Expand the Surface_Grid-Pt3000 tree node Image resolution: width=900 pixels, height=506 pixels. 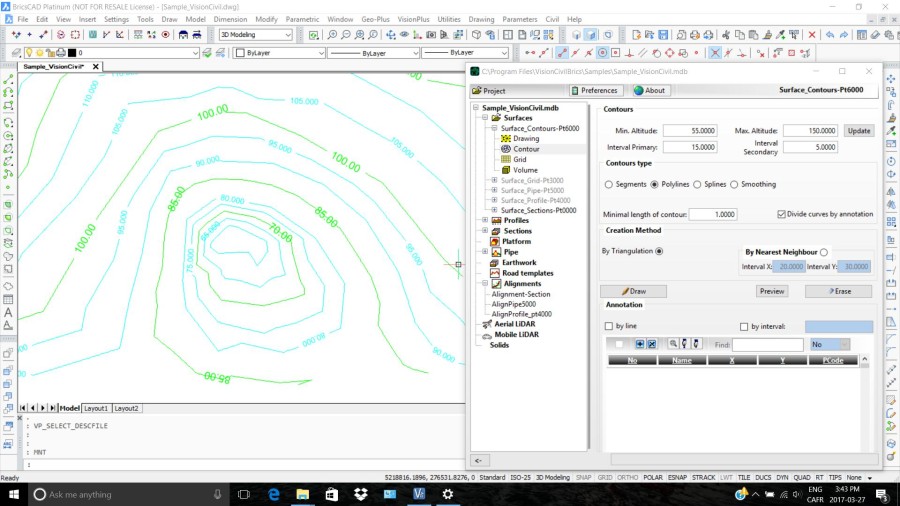pos(493,180)
